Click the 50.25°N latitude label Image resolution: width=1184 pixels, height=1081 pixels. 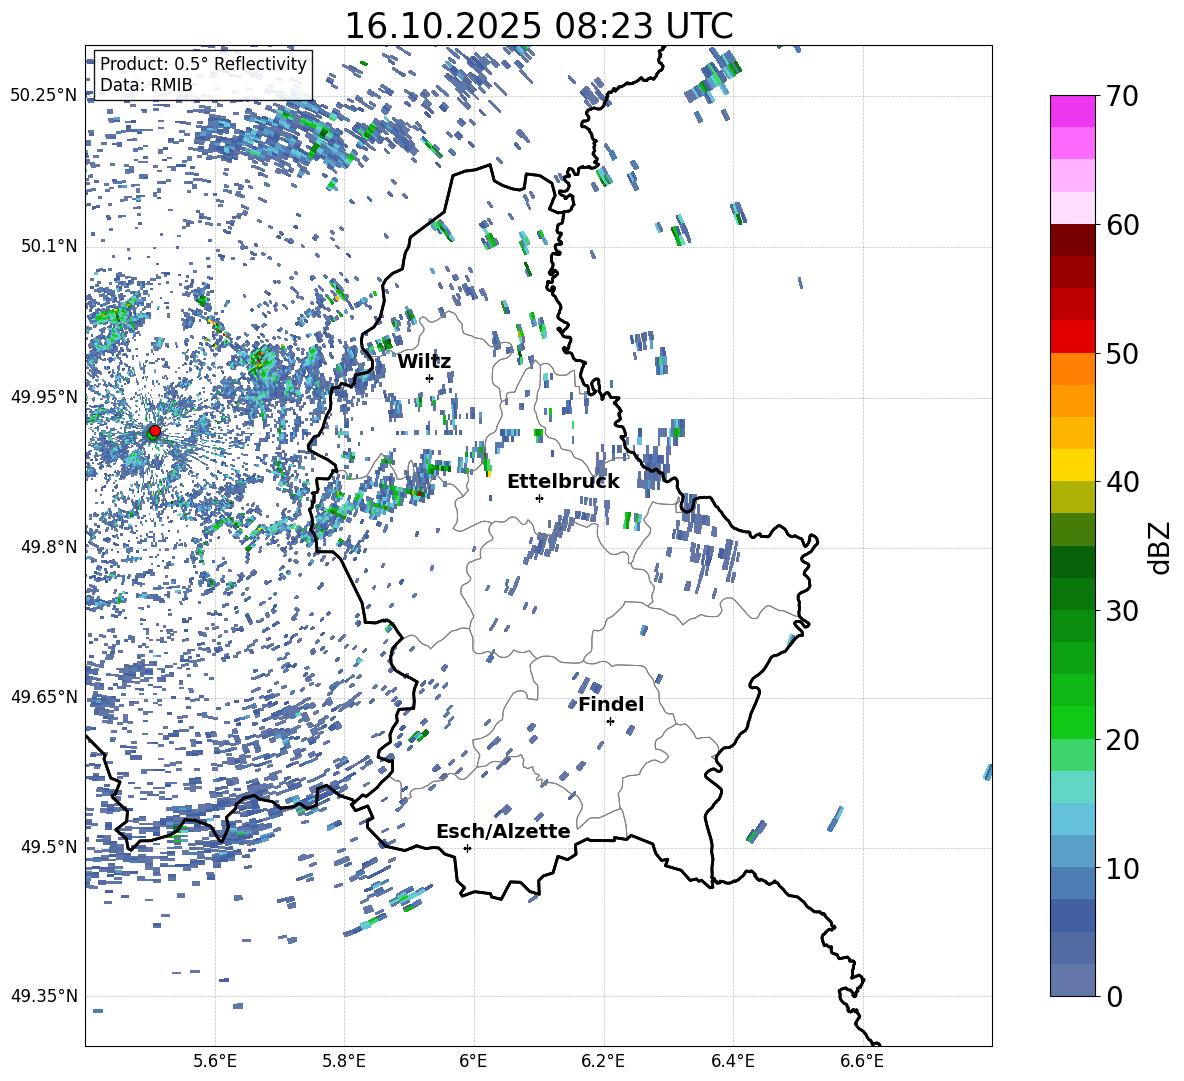pyautogui.click(x=44, y=96)
